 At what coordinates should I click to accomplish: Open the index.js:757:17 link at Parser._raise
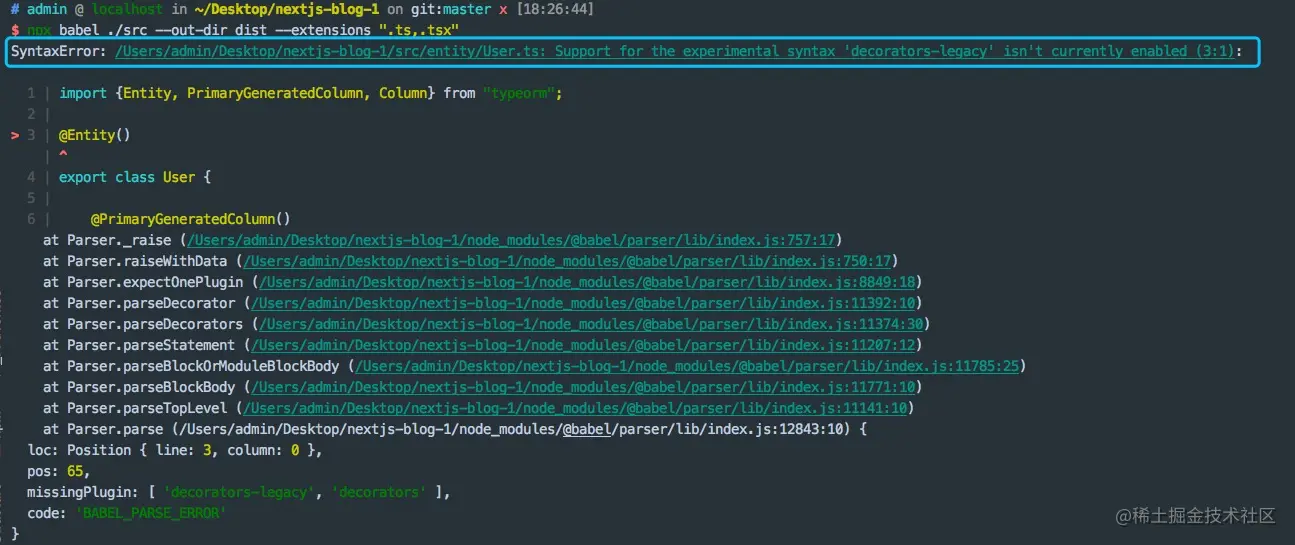tap(511, 240)
